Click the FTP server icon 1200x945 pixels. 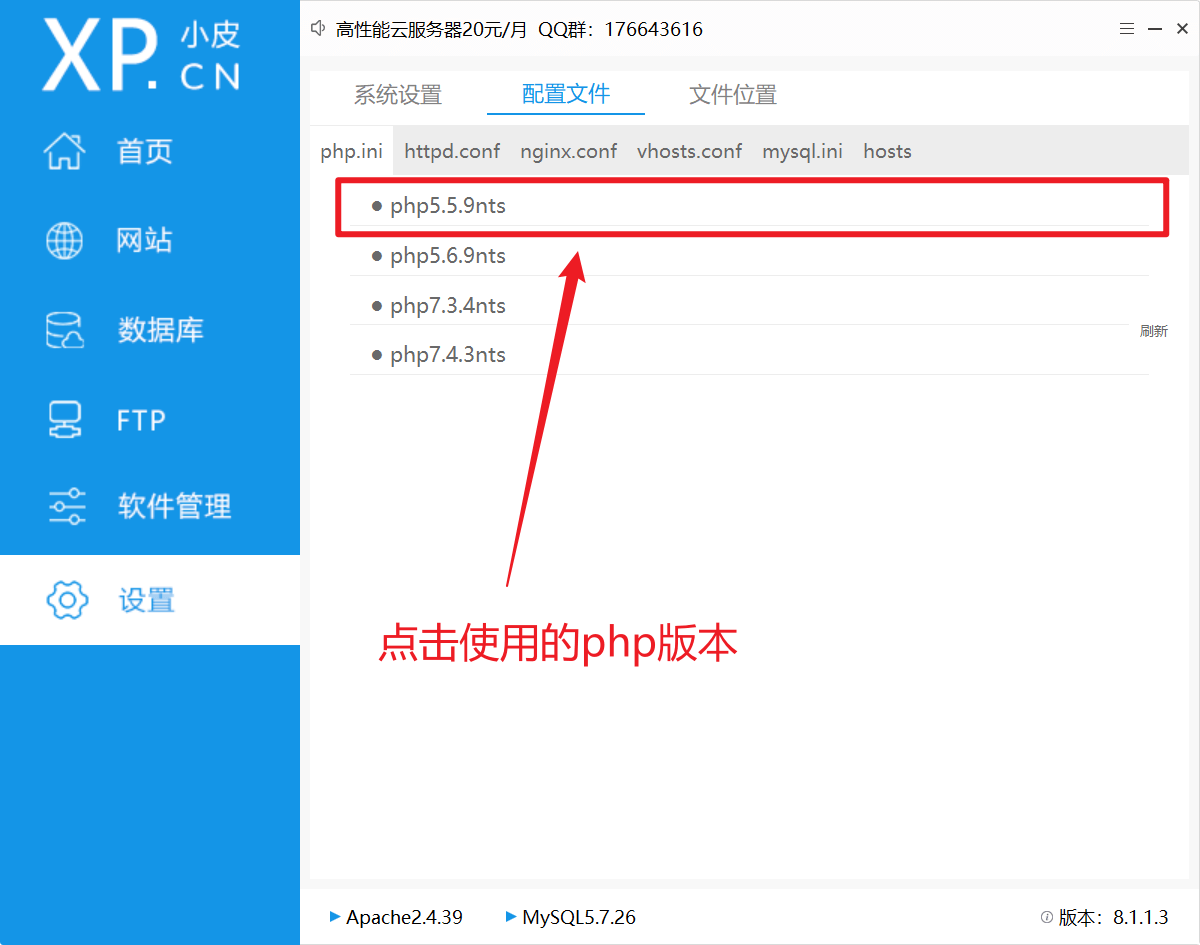pos(65,420)
